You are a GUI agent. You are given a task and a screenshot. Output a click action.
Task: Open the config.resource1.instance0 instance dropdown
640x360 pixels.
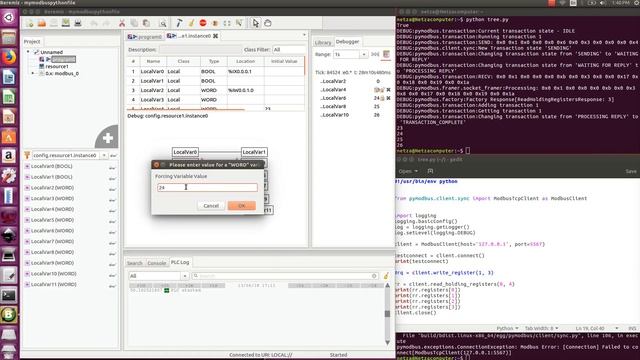[104, 155]
